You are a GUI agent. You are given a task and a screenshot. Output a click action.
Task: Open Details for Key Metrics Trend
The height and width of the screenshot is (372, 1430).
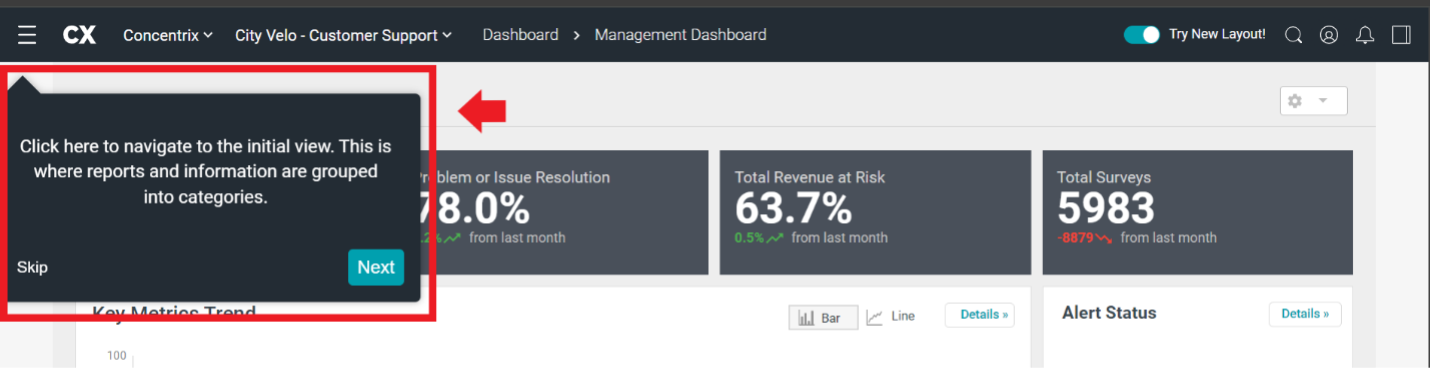pos(979,314)
